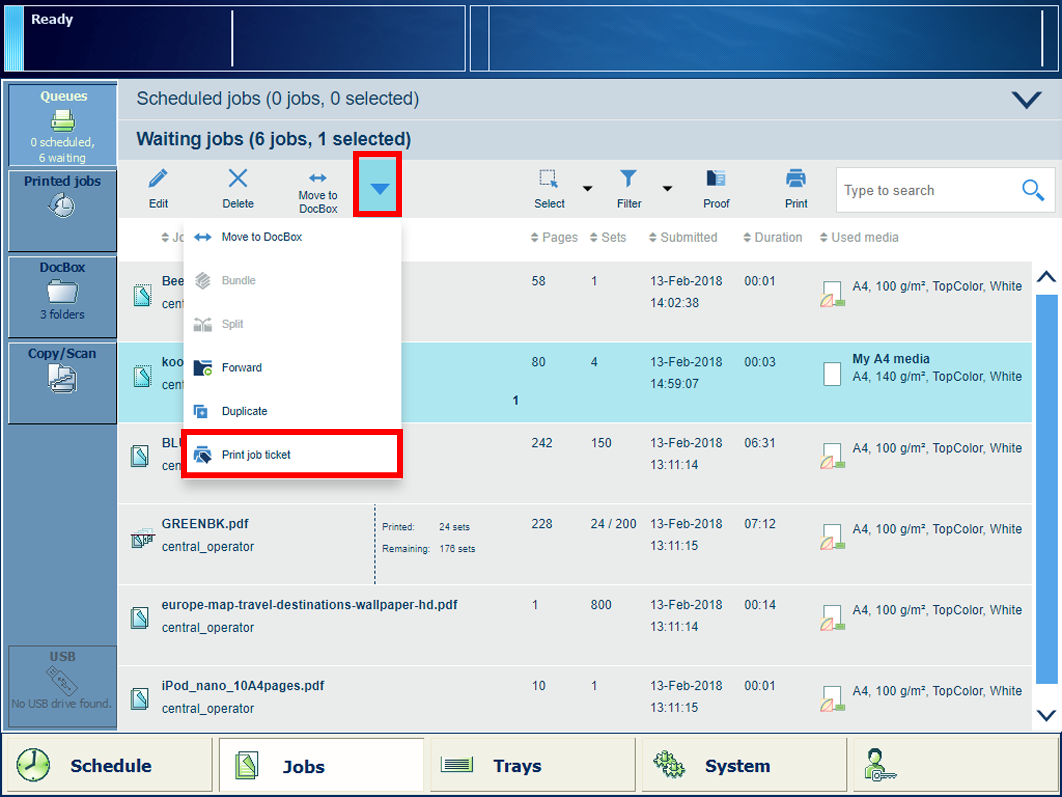Collapse the Move to DocBox dropdown
This screenshot has height=797, width=1062.
tap(378, 187)
